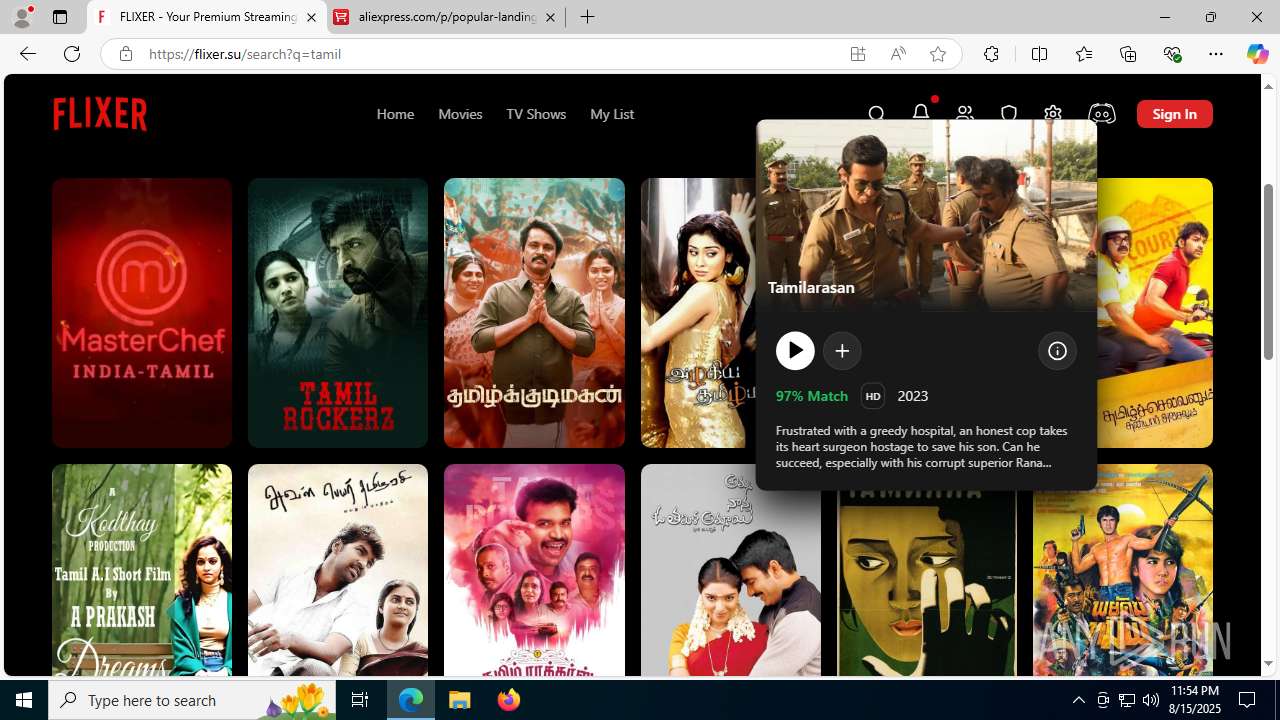1280x720 pixels.
Task: Refresh the current page
Action: click(72, 54)
